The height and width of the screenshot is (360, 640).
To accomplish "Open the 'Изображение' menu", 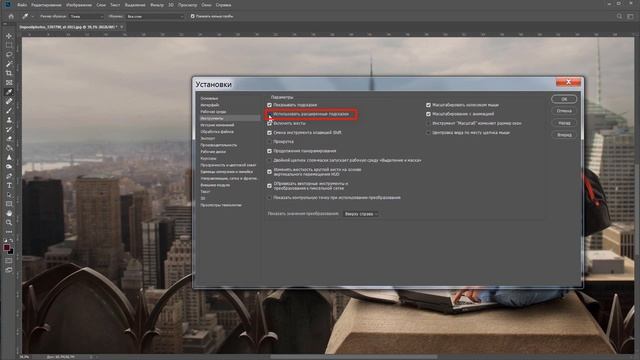I will pos(79,5).
